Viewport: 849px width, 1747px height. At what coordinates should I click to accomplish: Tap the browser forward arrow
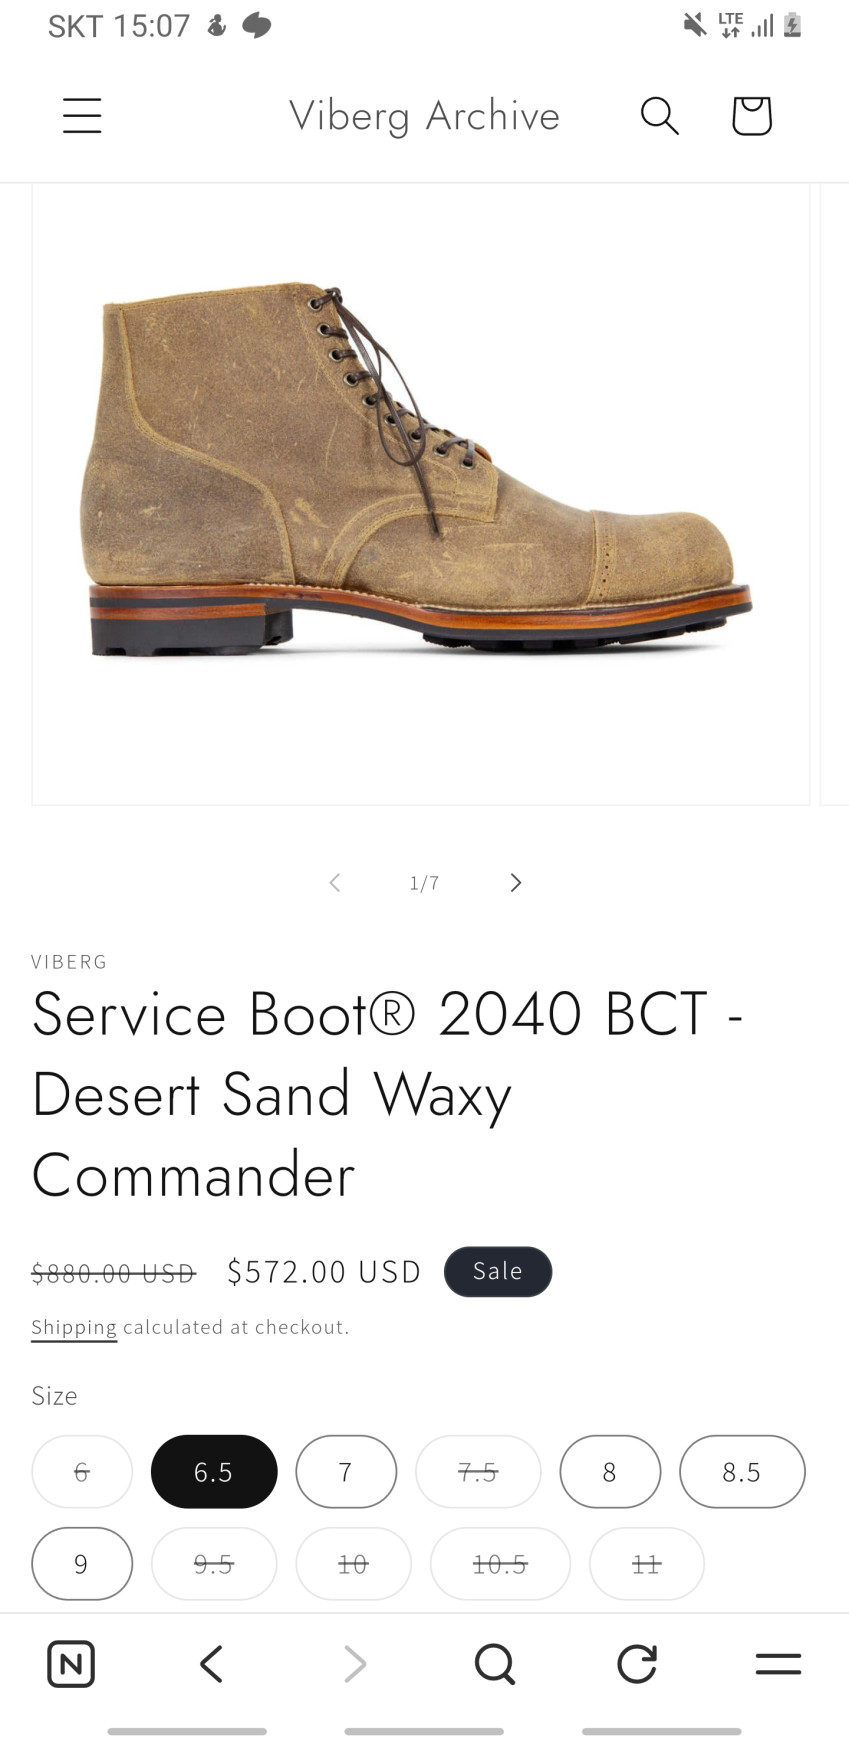pyautogui.click(x=355, y=1664)
